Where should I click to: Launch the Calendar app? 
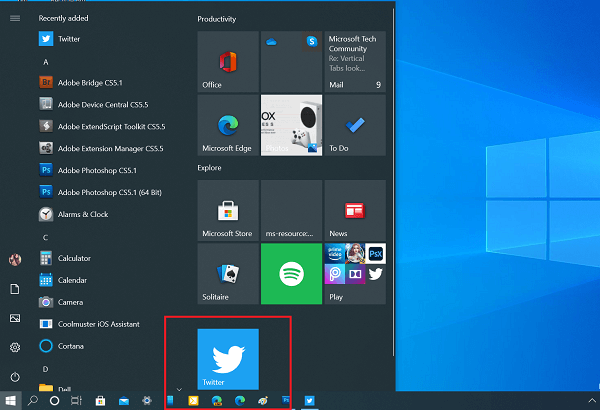63,280
